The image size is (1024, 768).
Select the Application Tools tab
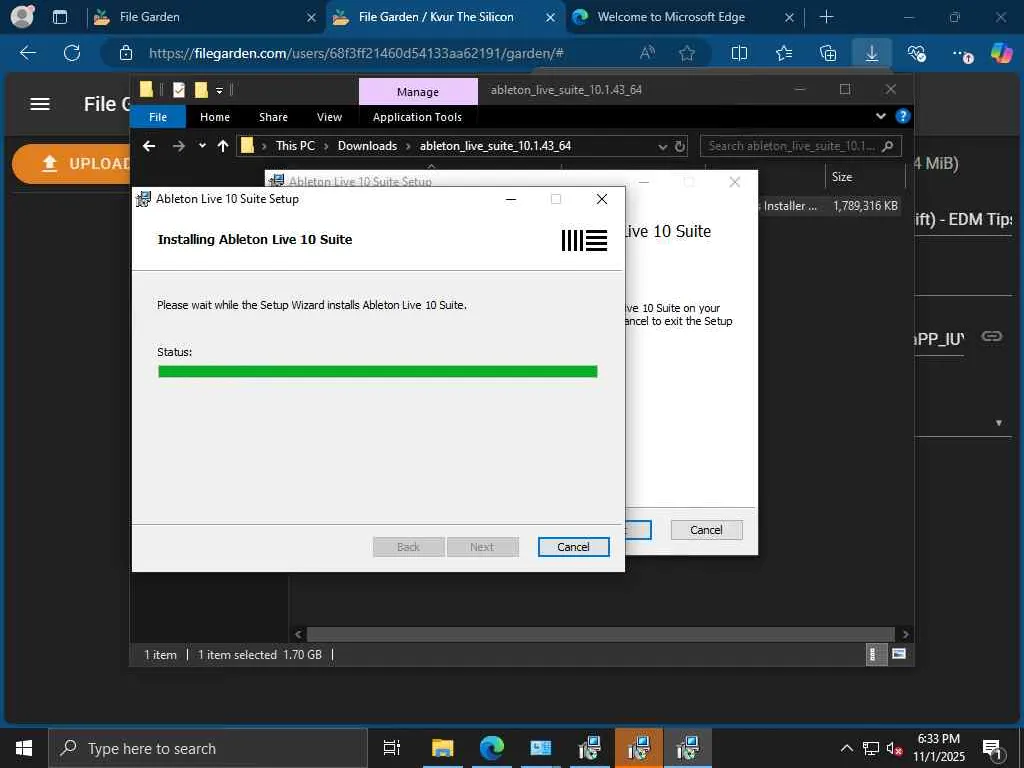pyautogui.click(x=417, y=117)
